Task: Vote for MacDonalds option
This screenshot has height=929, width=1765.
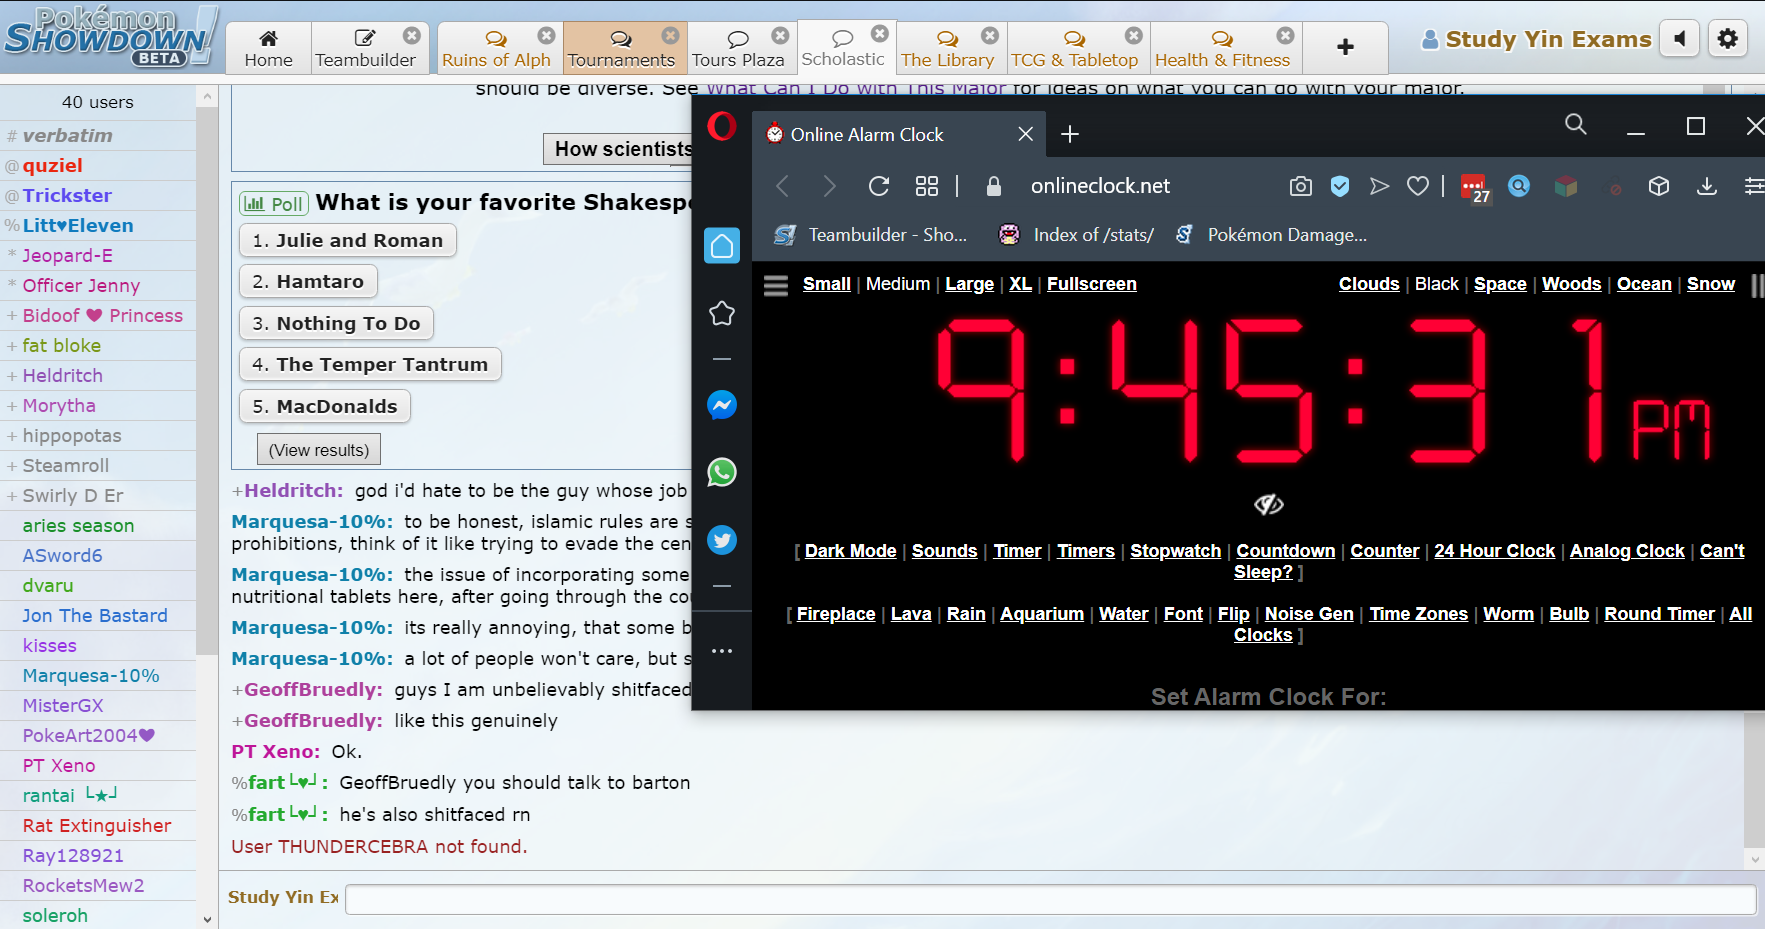Action: pos(324,406)
